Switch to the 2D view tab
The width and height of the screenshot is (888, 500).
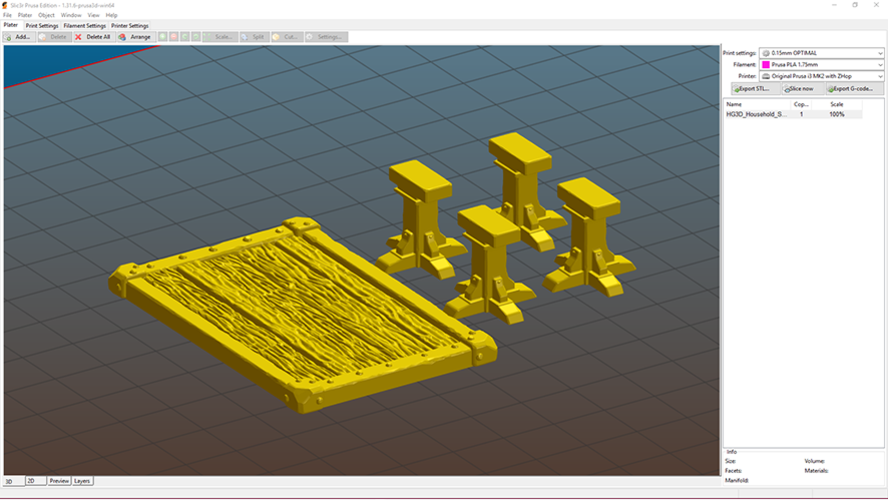point(36,481)
